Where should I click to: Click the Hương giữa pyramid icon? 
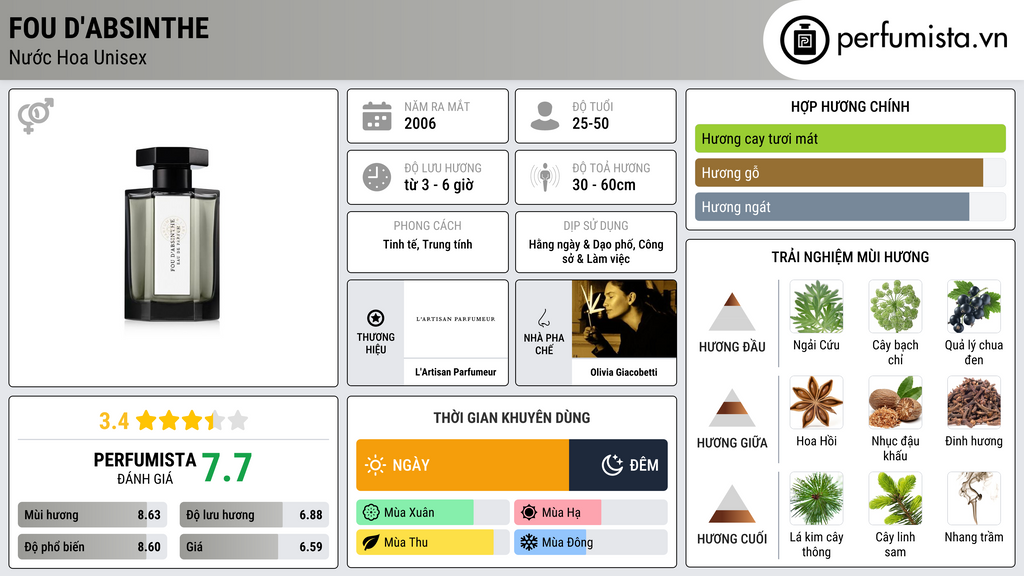coord(732,408)
